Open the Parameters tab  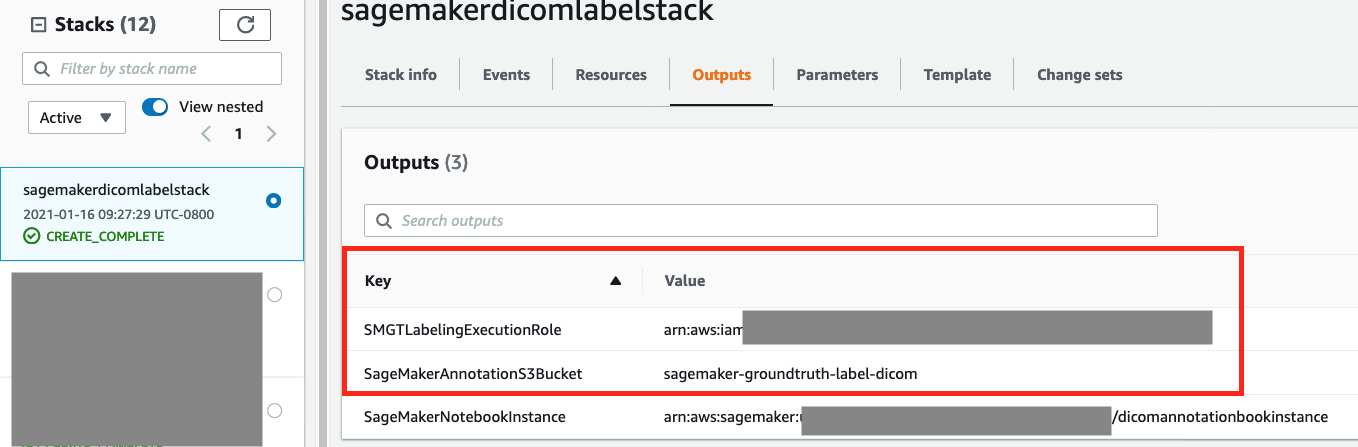[837, 75]
